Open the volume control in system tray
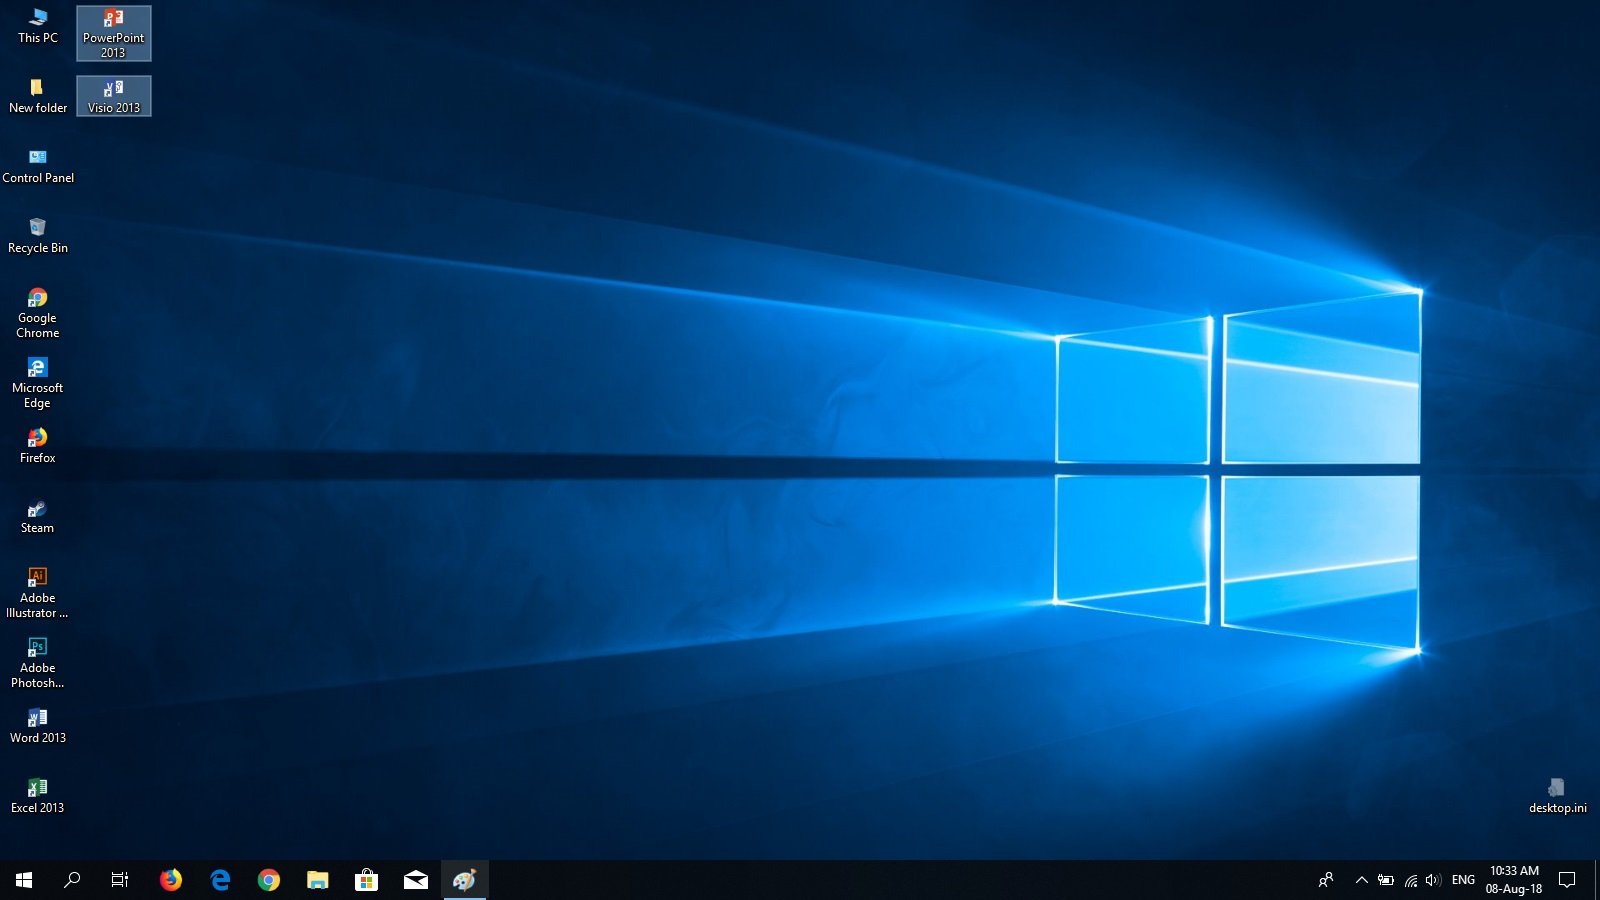The image size is (1600, 900). (1433, 880)
